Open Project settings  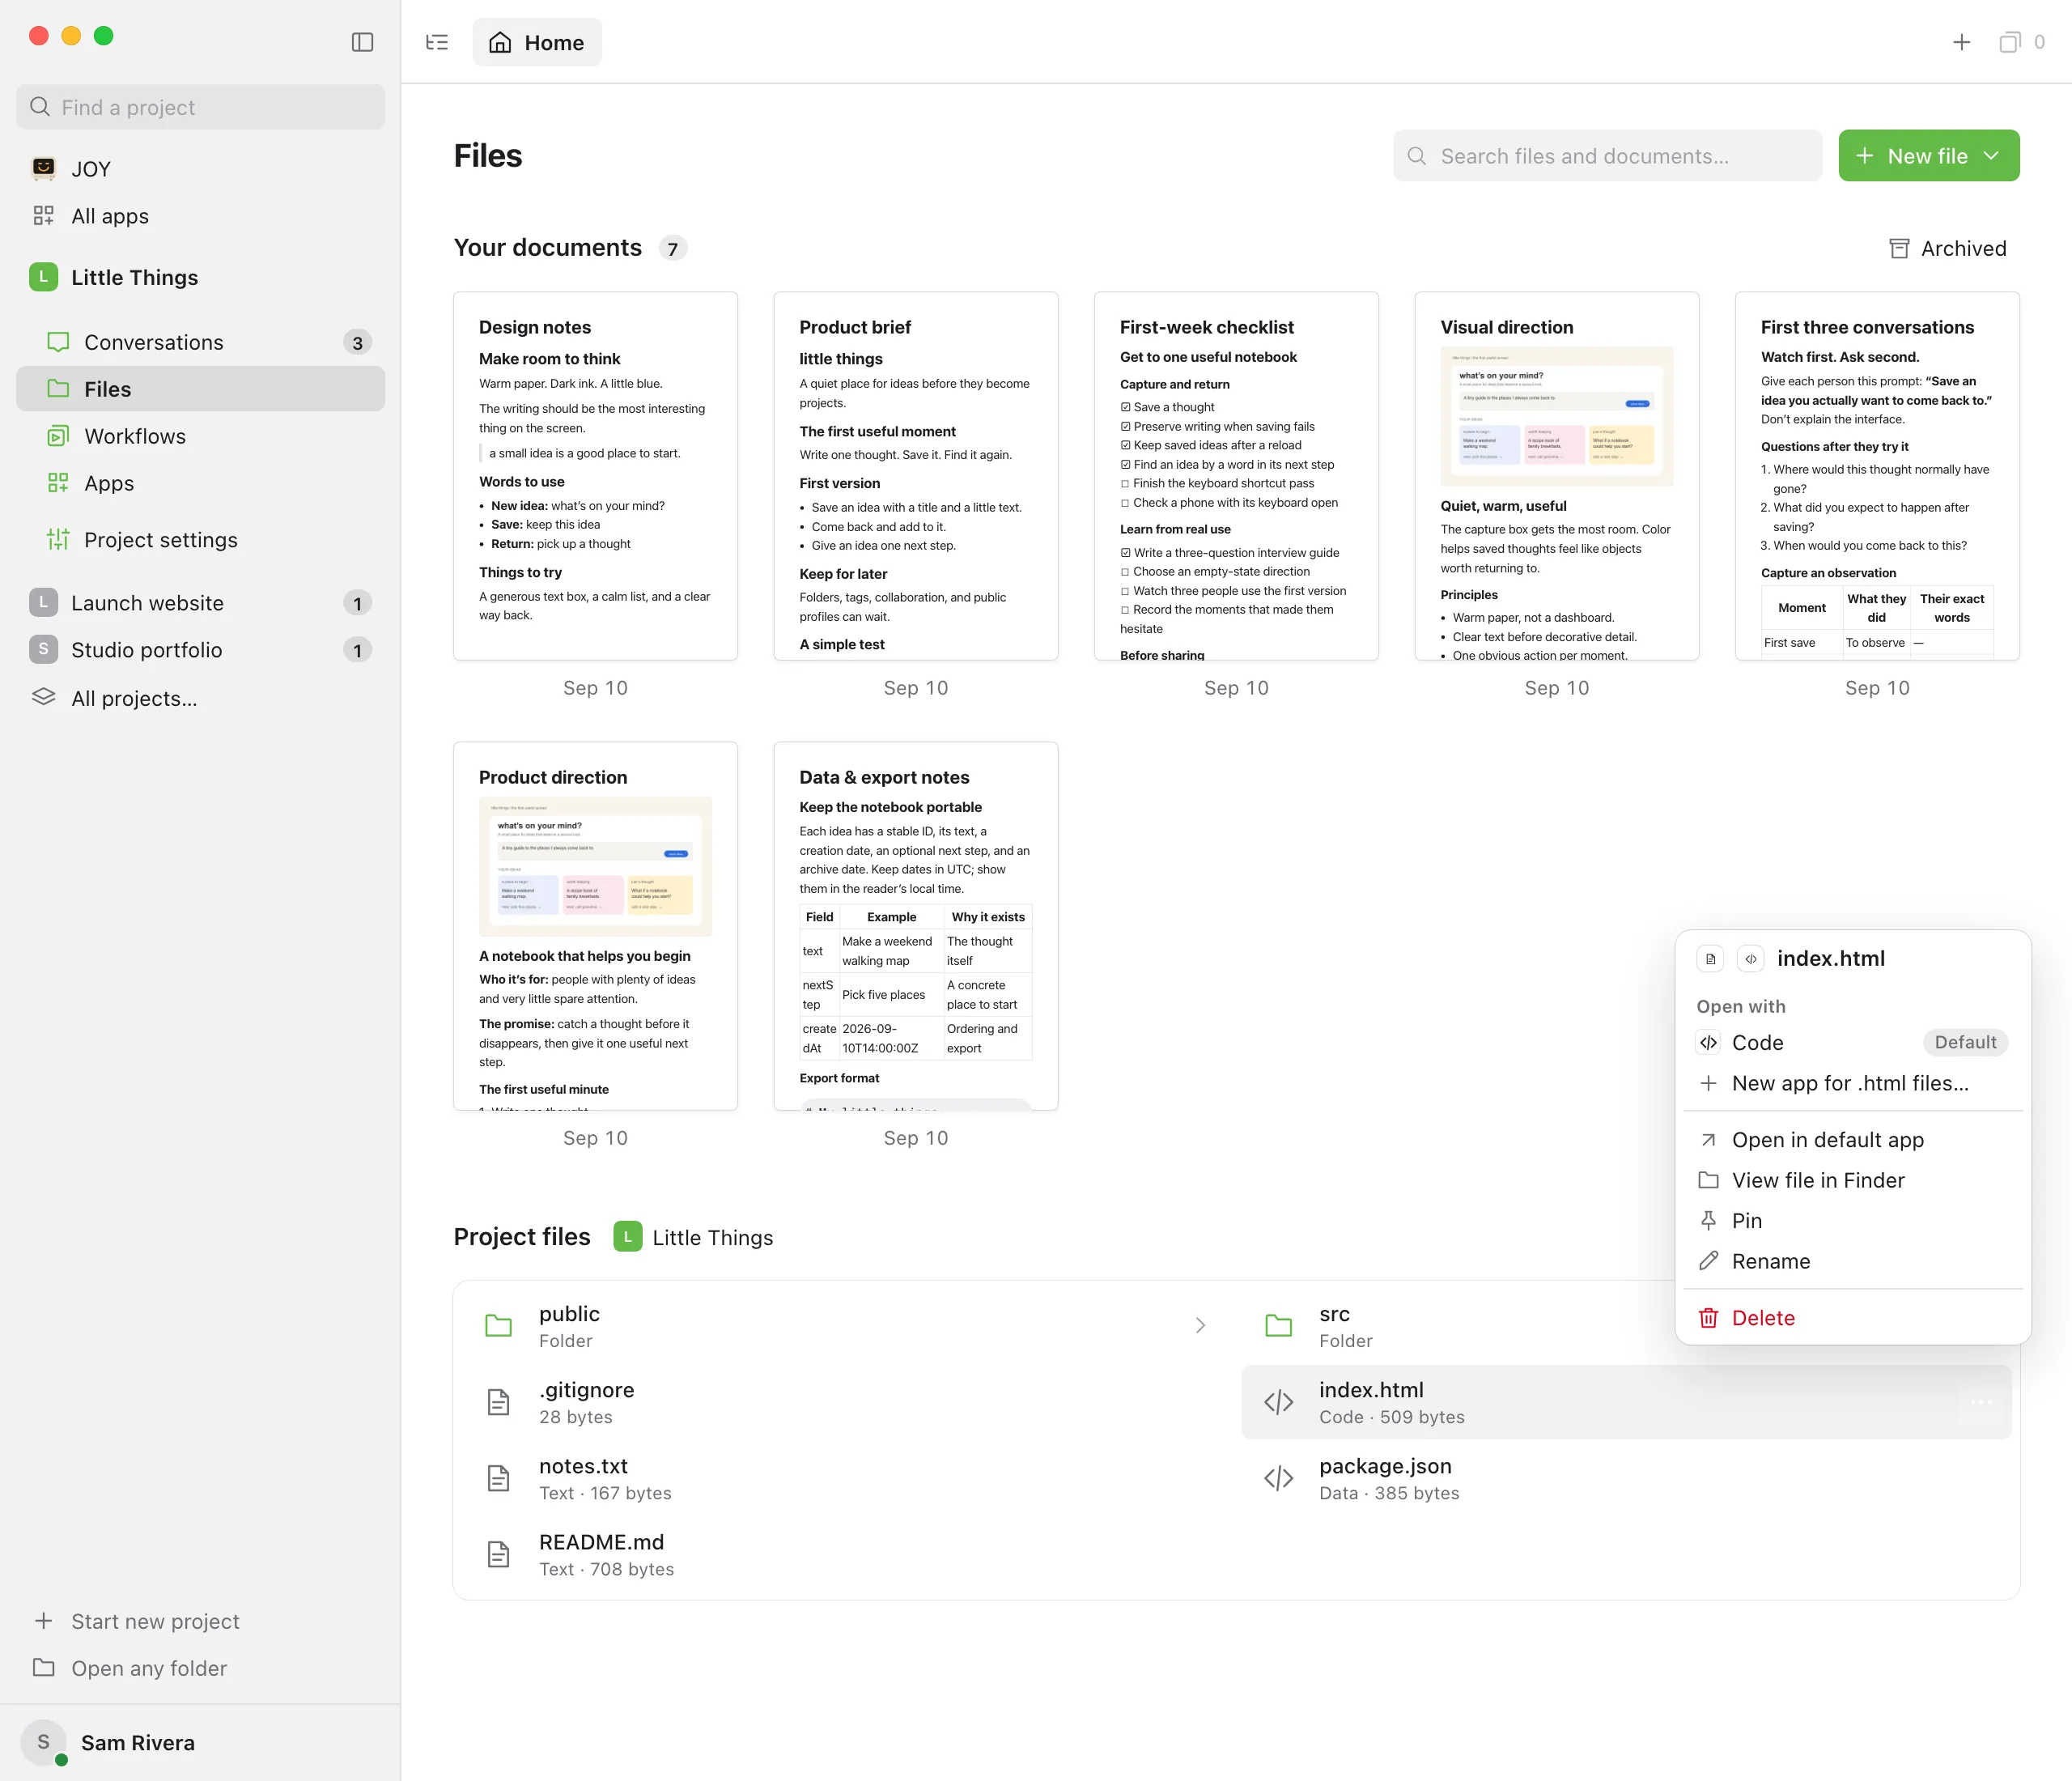(200, 540)
